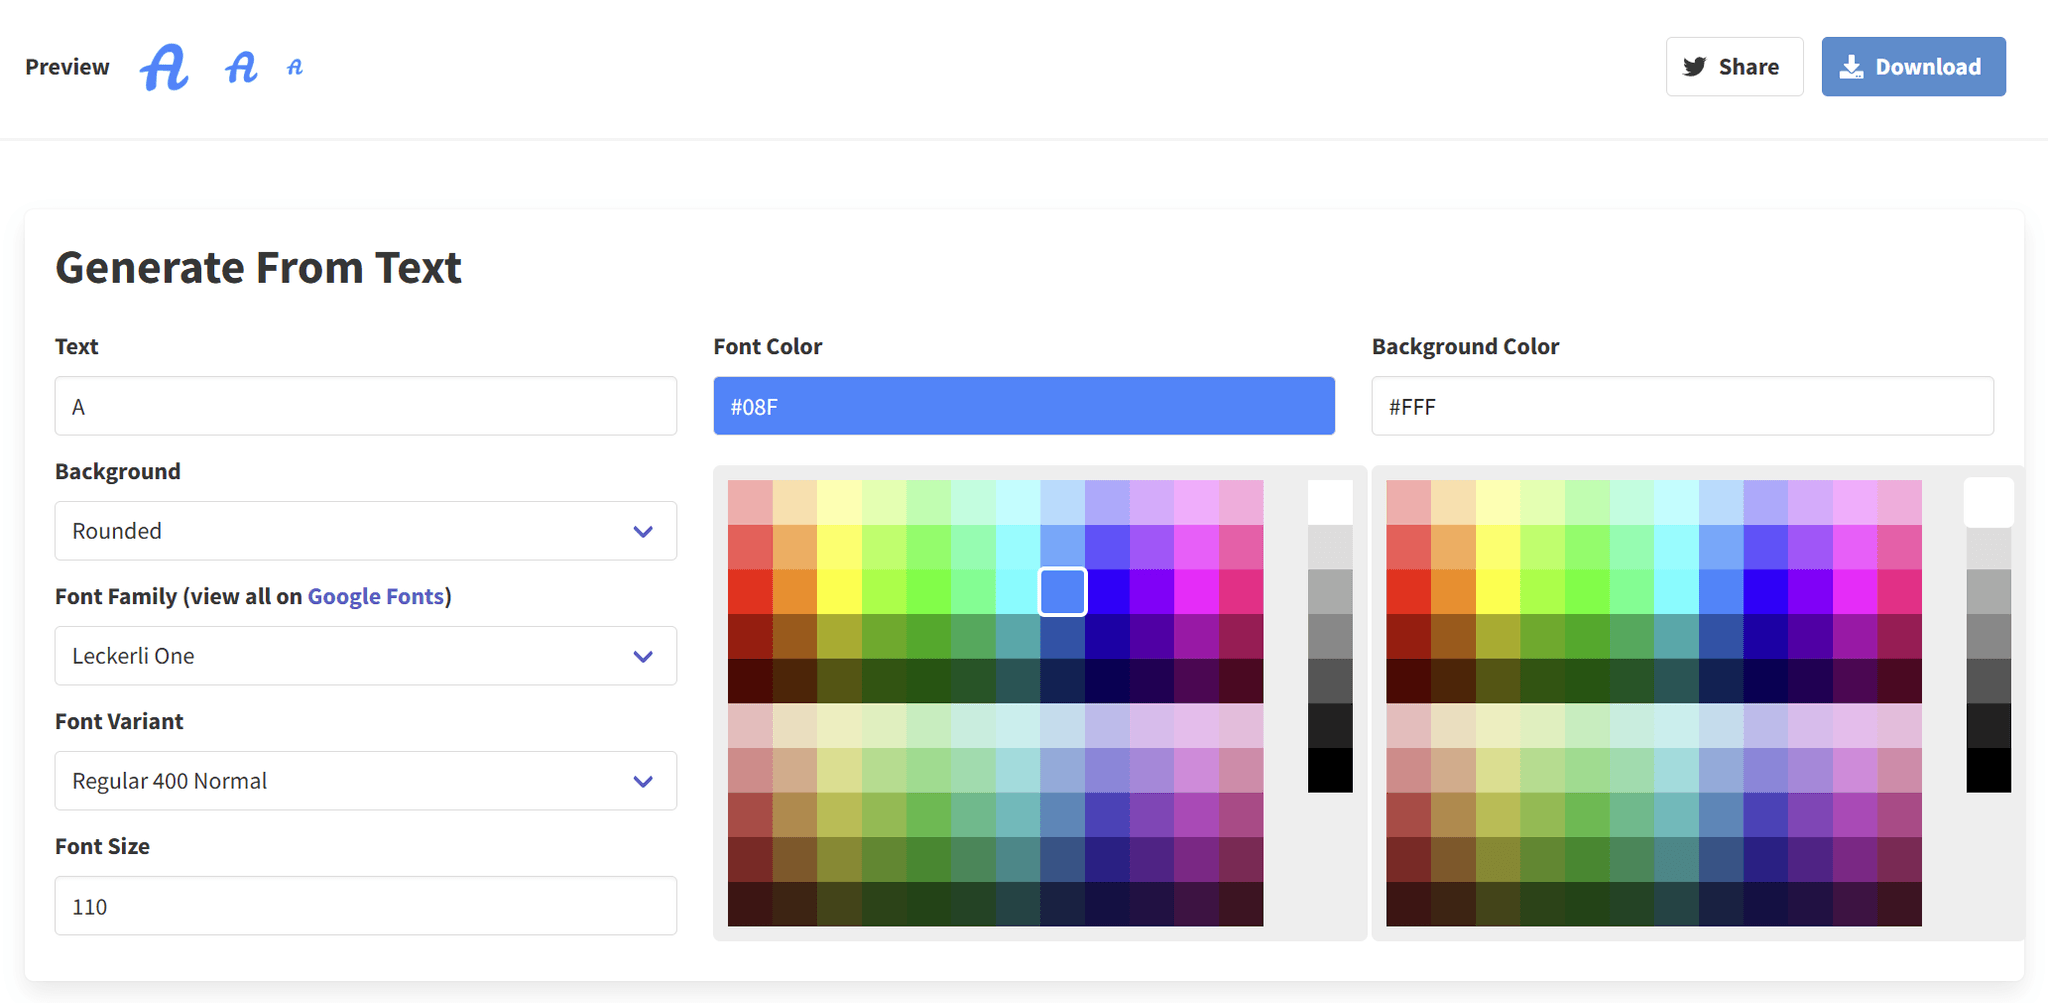This screenshot has width=2048, height=1003.
Task: Click the Twitter bird icon in Share
Action: click(x=1694, y=67)
